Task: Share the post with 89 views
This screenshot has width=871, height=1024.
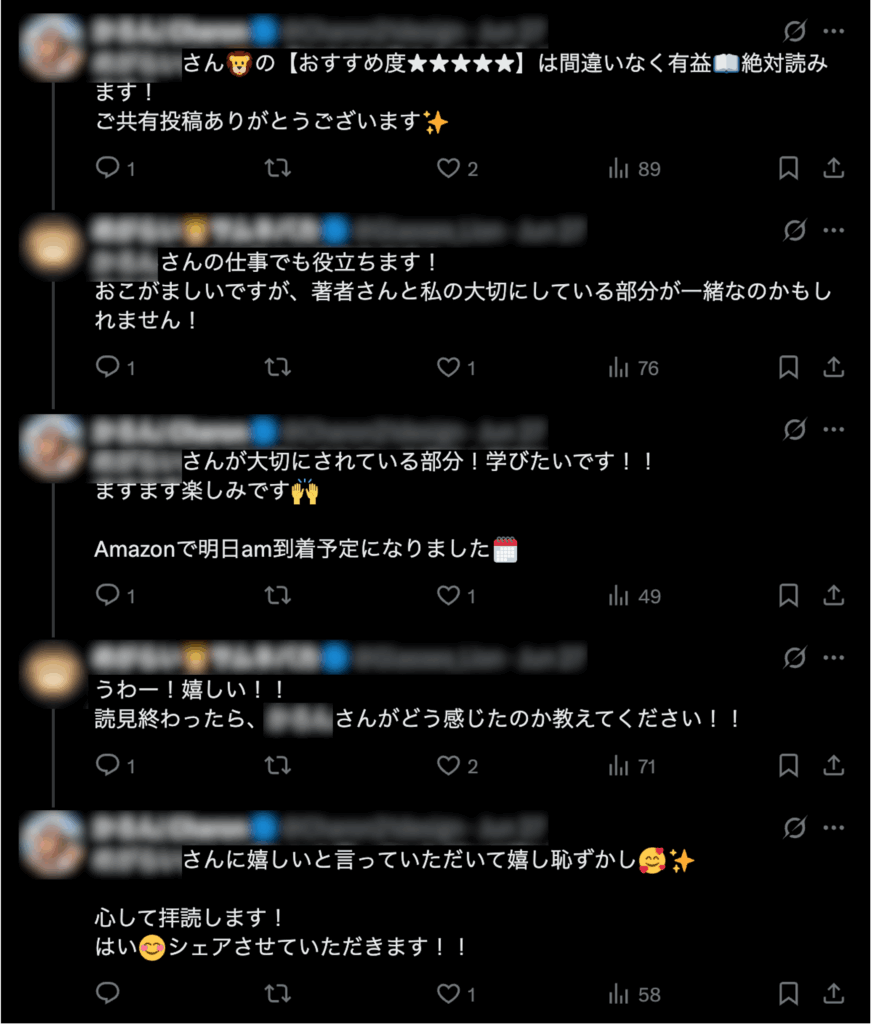Action: (833, 168)
